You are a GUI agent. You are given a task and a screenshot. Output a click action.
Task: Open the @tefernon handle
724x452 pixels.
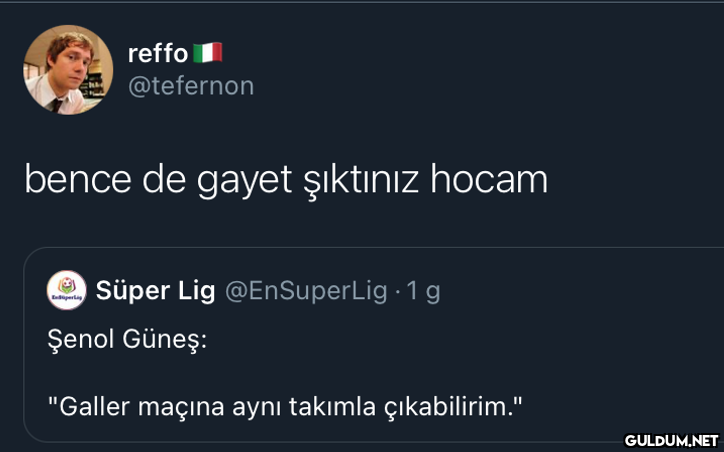point(191,86)
